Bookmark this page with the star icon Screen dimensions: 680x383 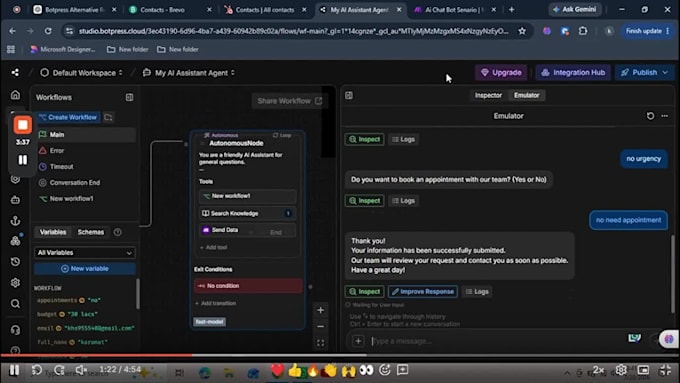click(x=522, y=31)
